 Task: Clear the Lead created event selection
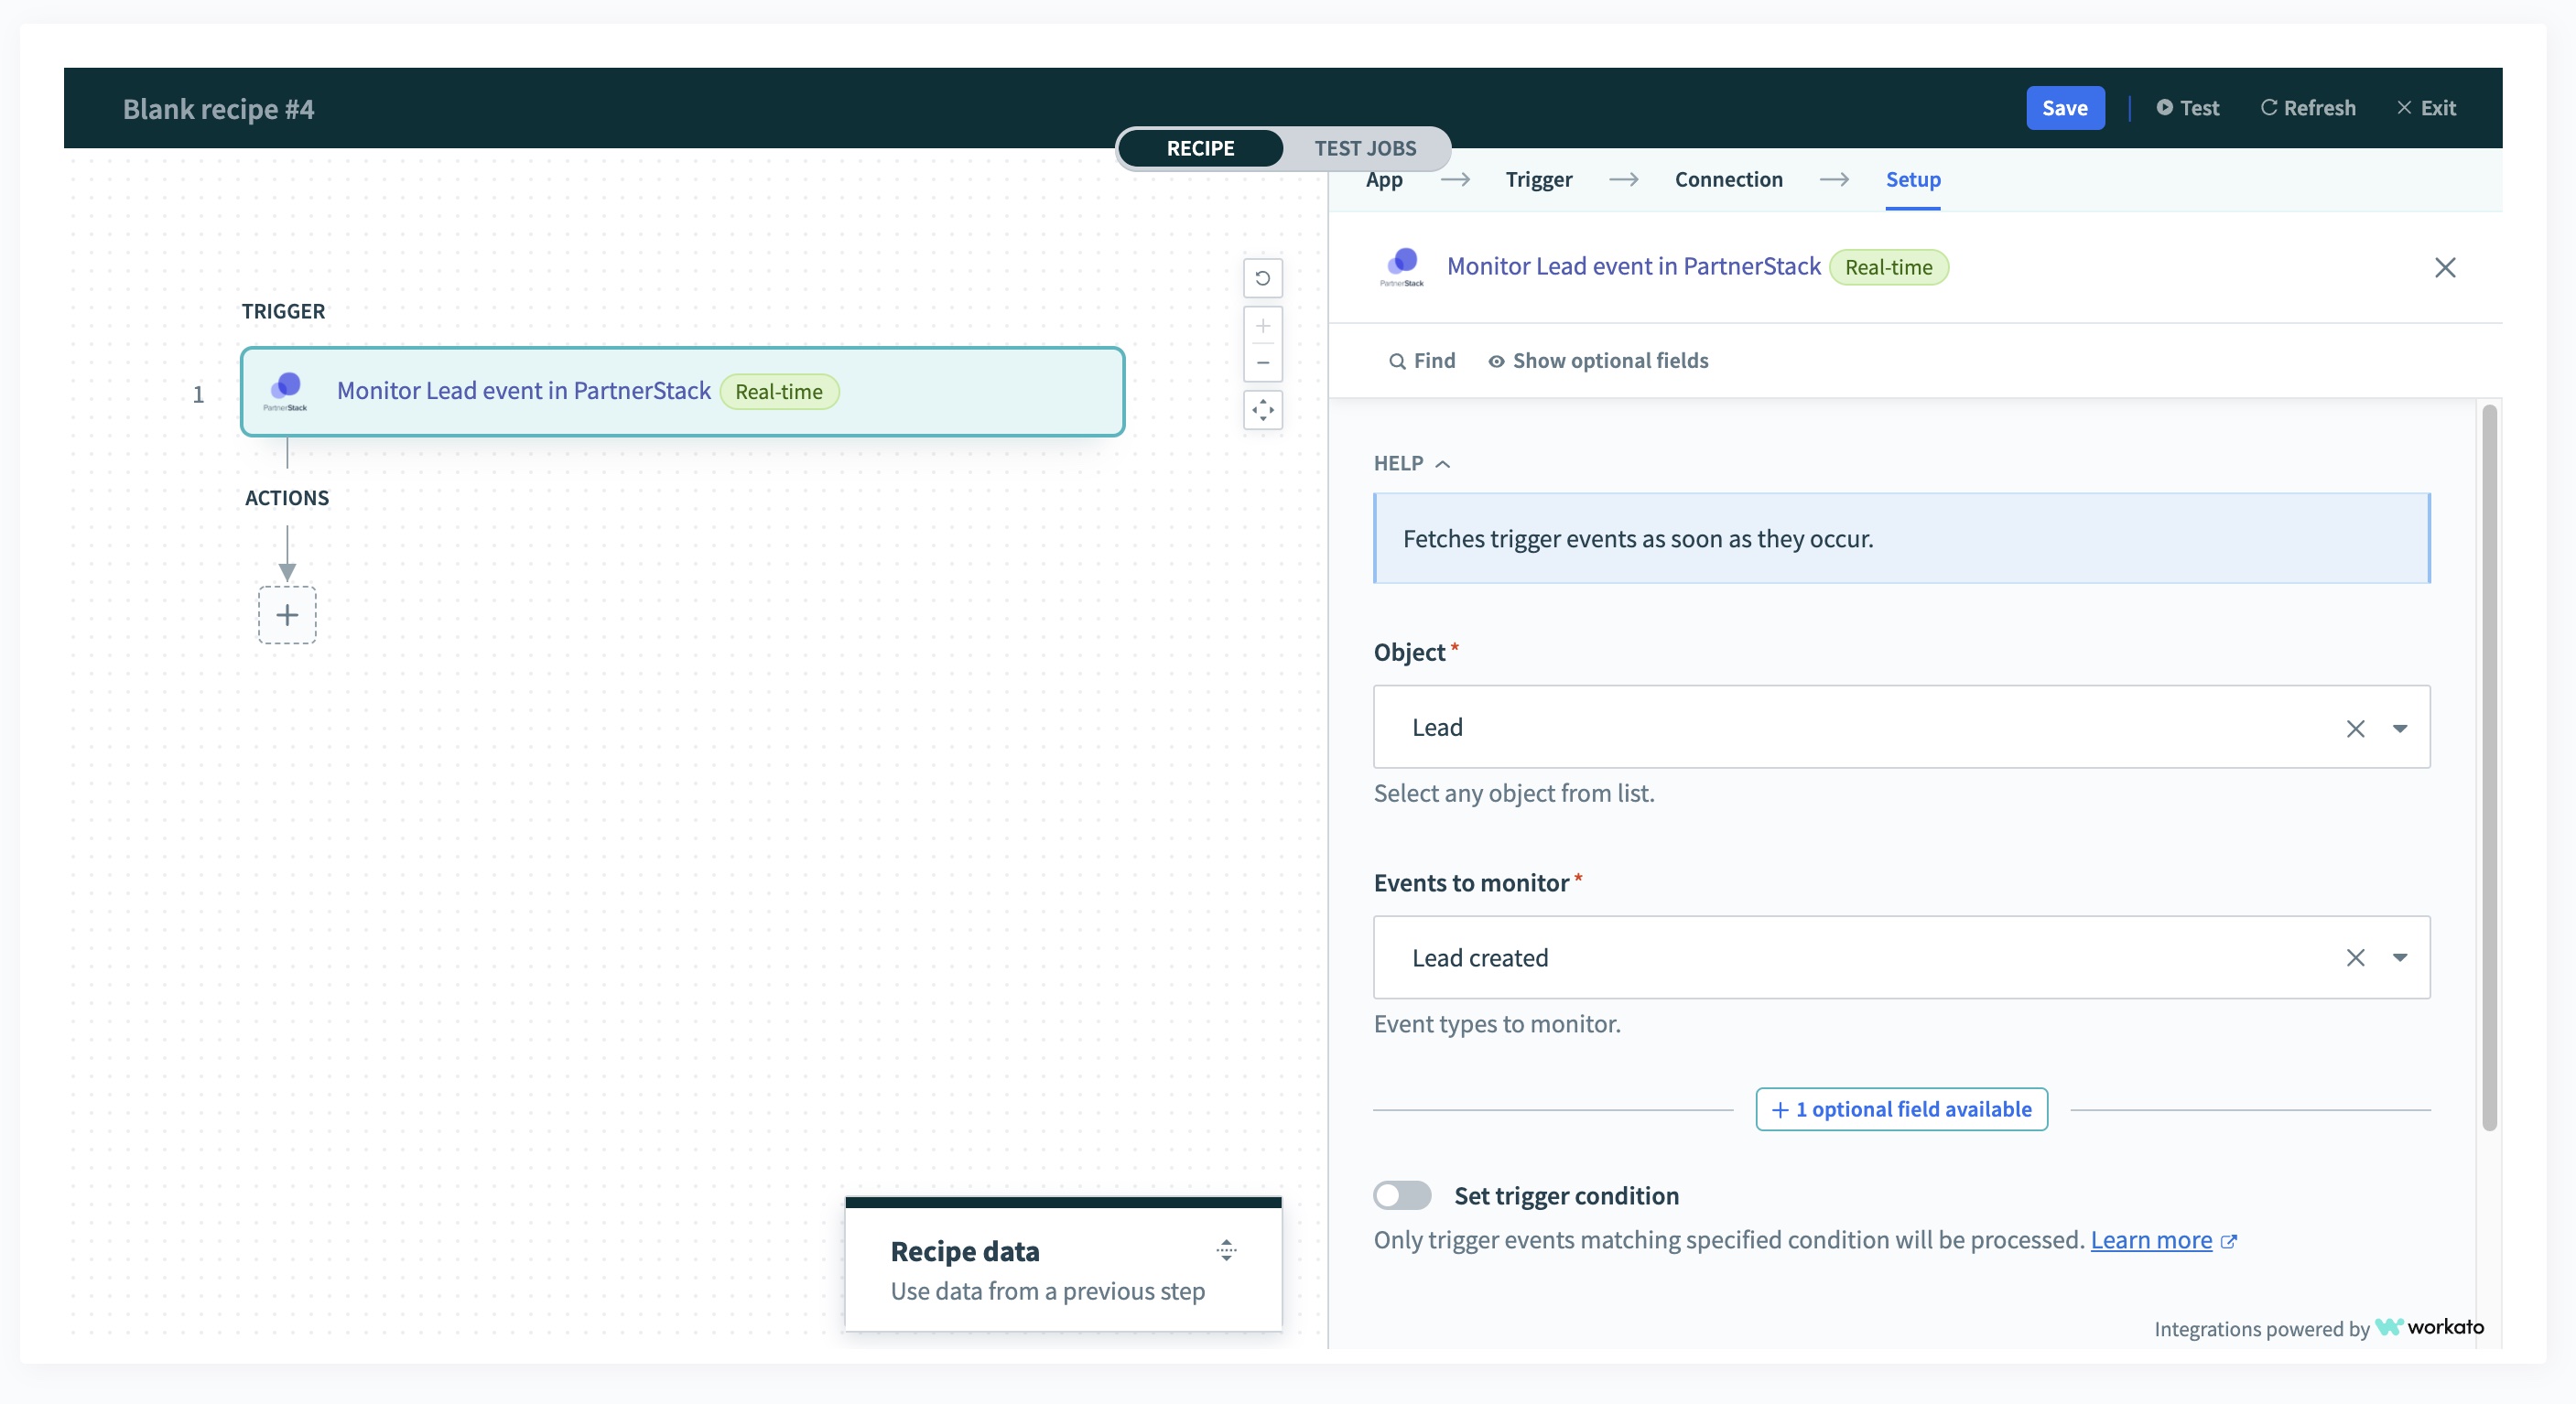tap(2355, 958)
